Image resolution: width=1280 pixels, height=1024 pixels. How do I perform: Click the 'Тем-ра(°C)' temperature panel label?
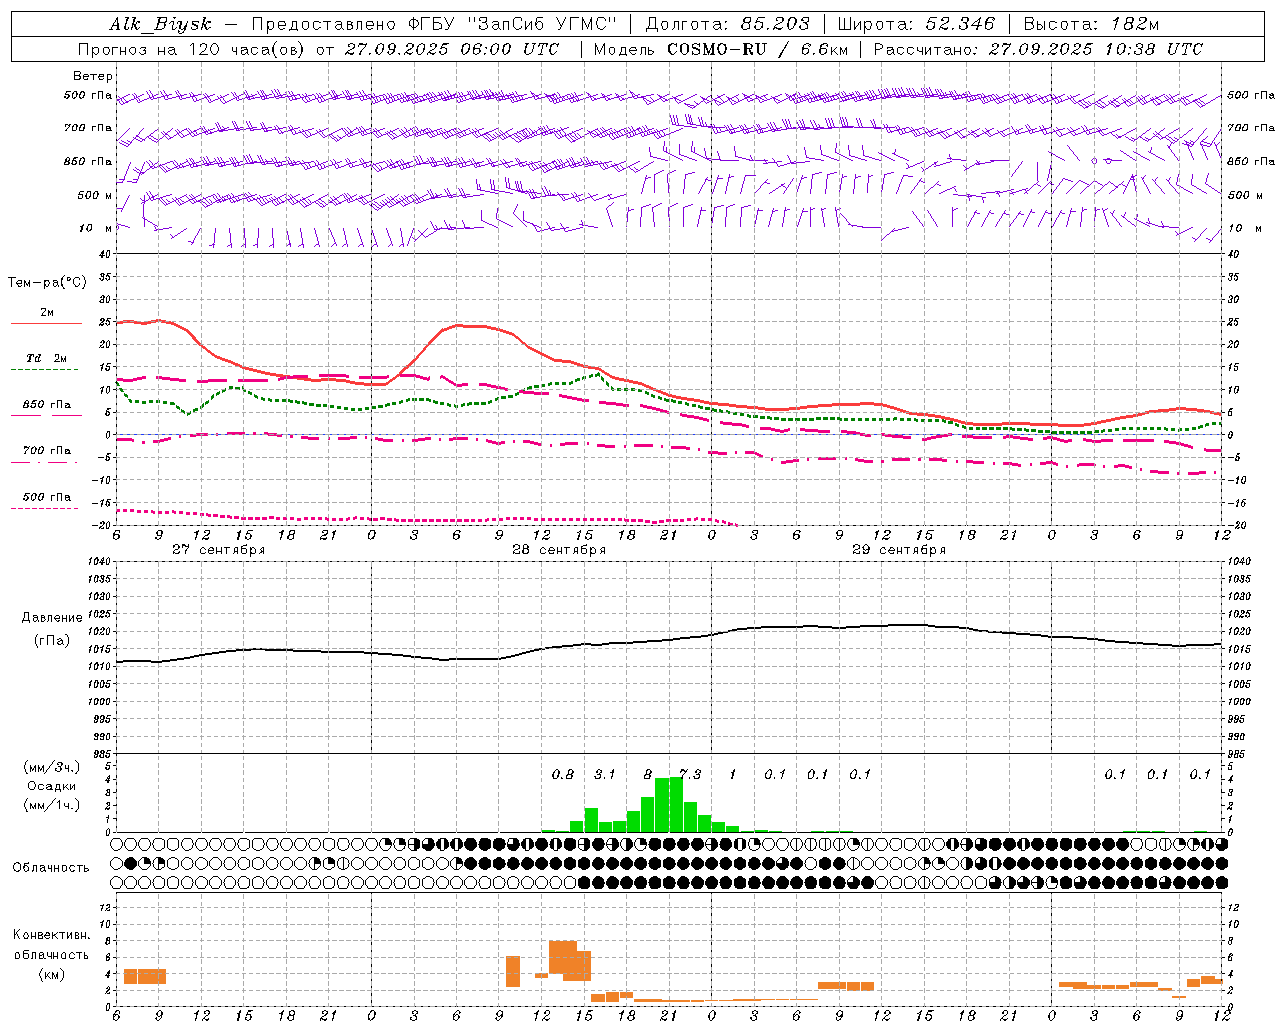47,283
